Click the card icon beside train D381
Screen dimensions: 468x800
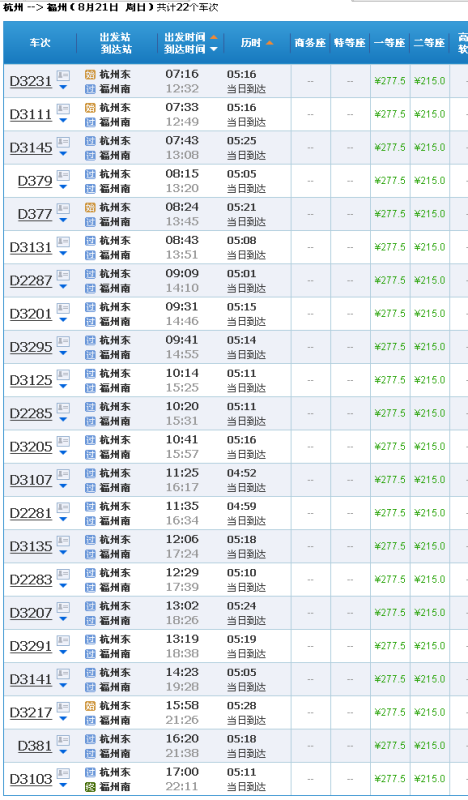63,740
